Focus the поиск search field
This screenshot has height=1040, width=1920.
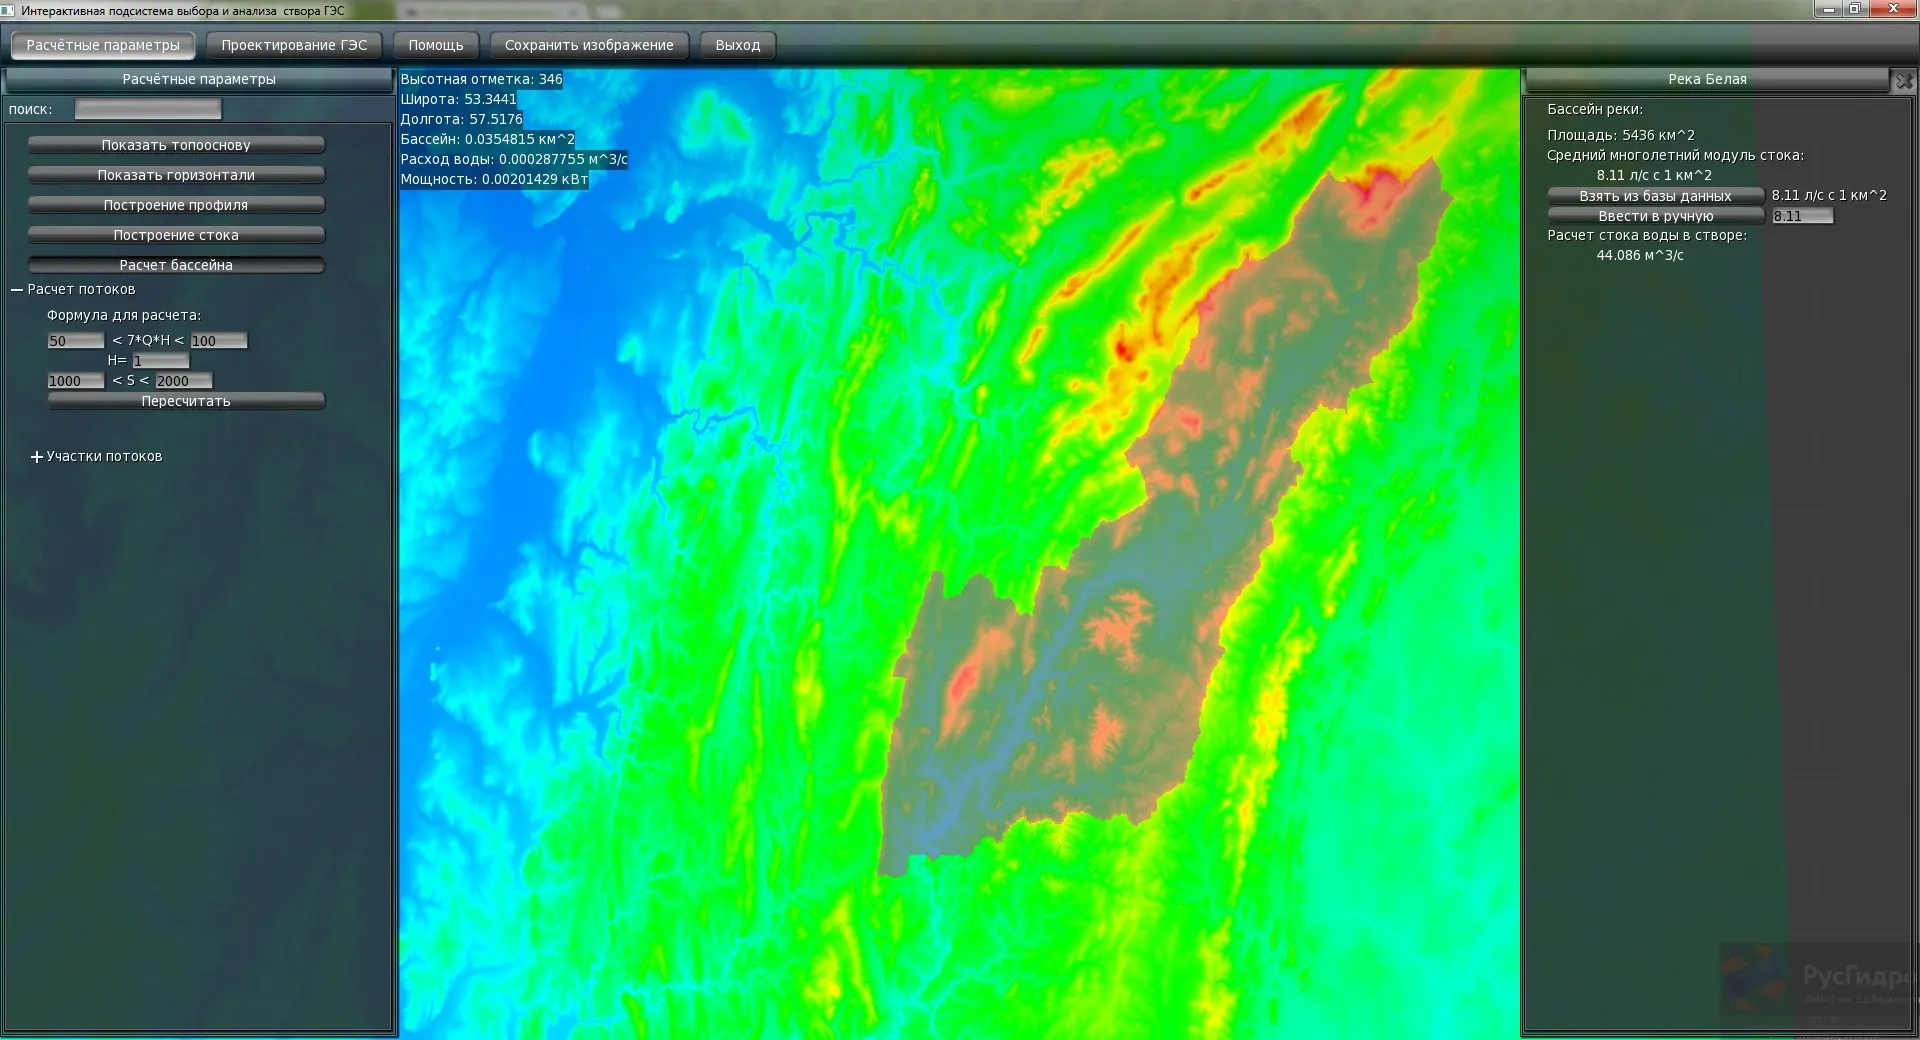click(x=148, y=109)
